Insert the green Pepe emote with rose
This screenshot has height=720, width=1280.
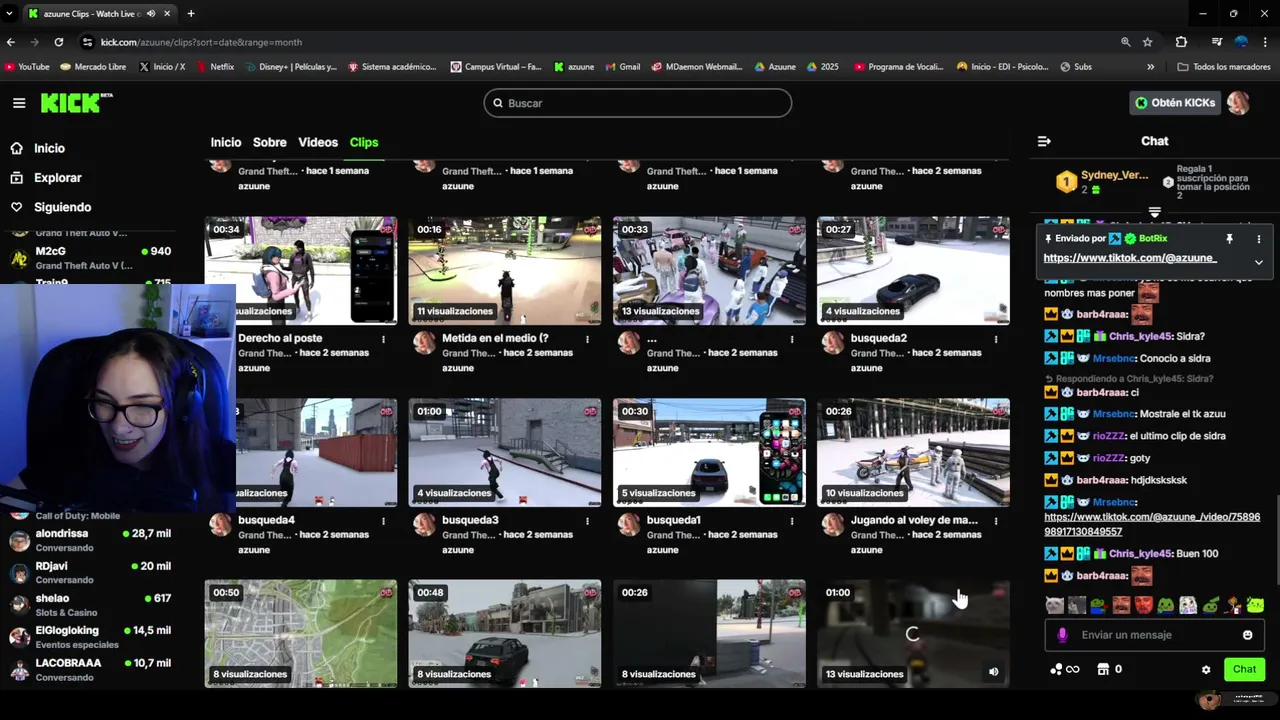(x=1099, y=605)
